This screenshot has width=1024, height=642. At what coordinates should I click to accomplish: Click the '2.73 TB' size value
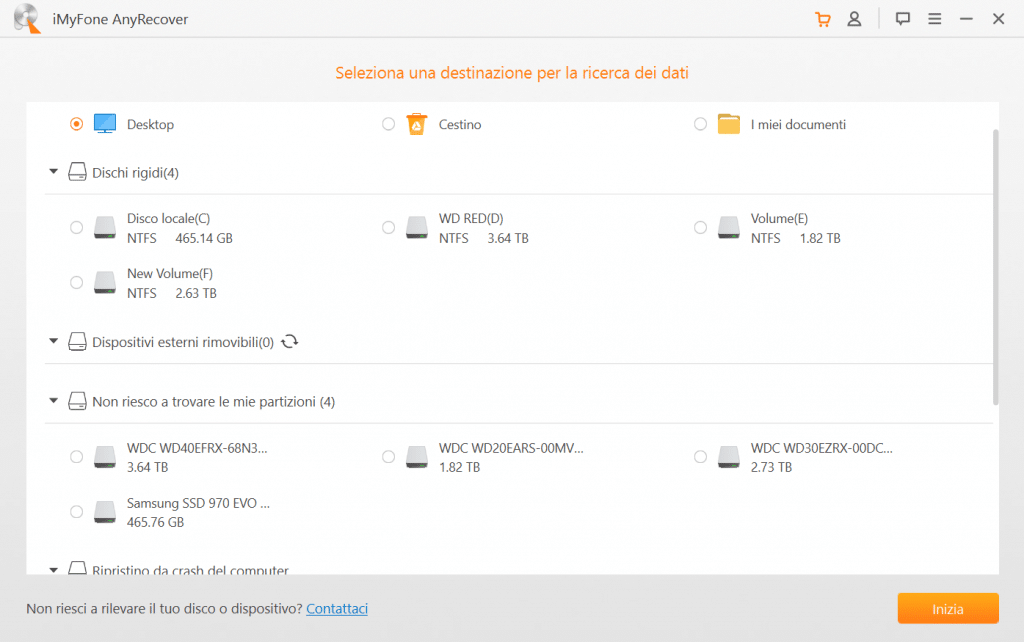click(771, 468)
